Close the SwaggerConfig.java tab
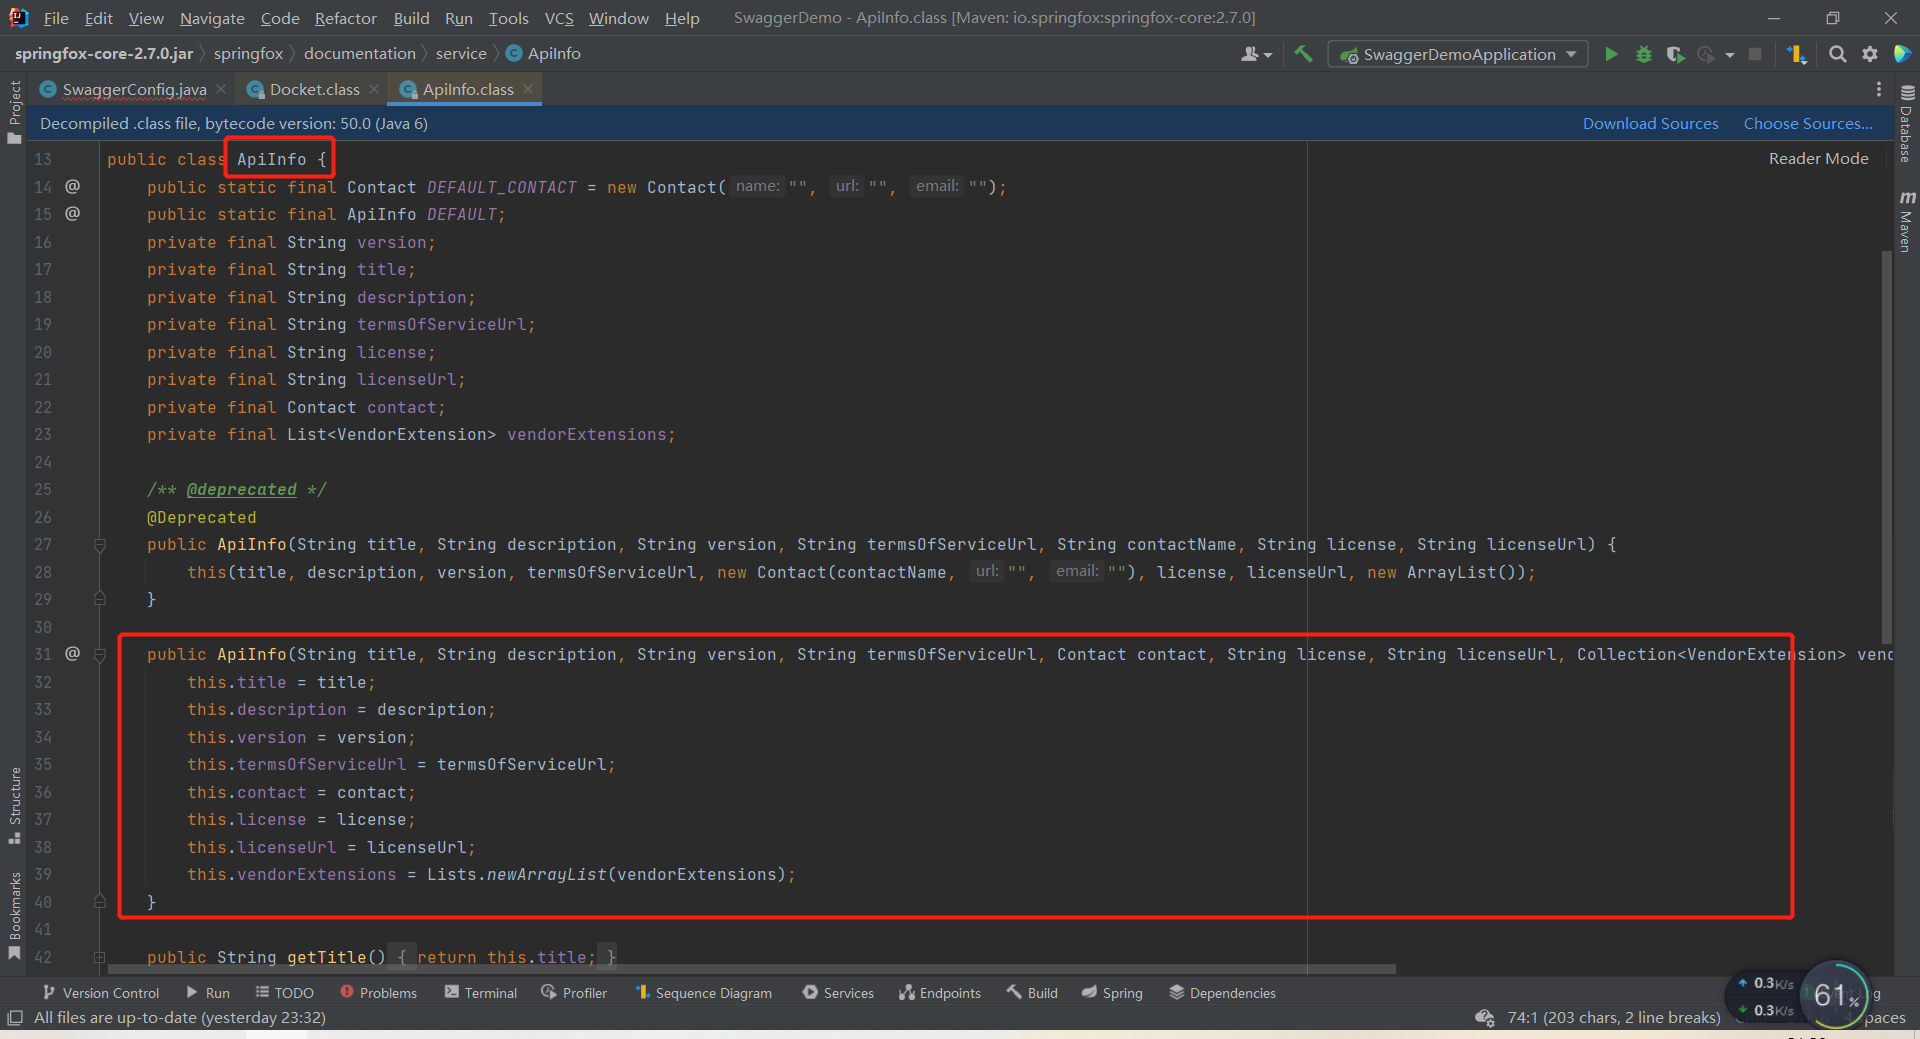1920x1039 pixels. (221, 89)
